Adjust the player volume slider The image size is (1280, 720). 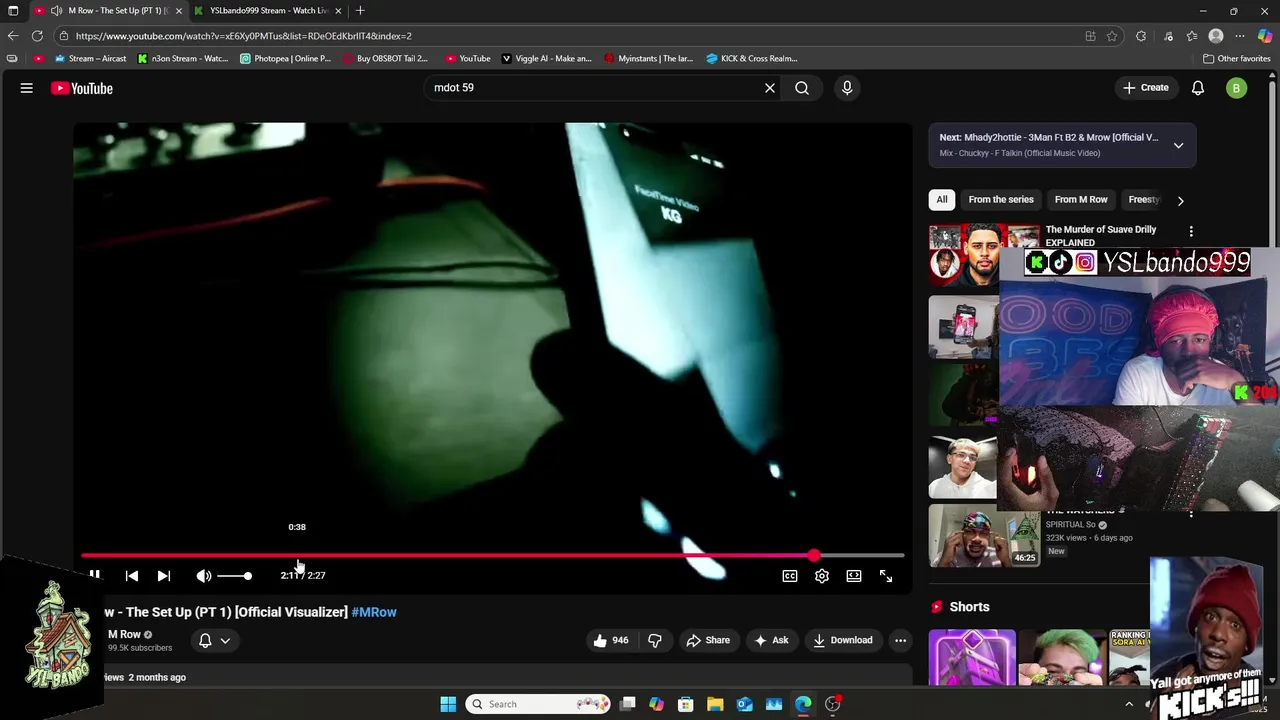235,576
